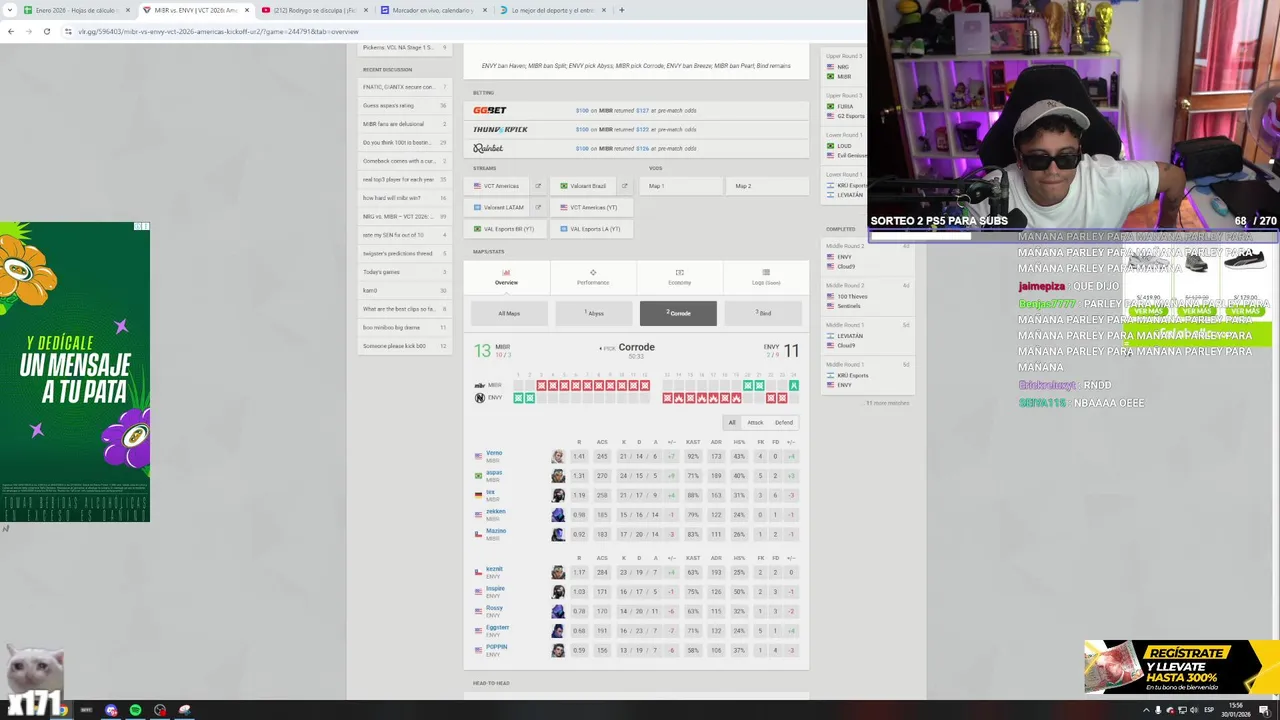Screen dimensions: 1280x720
Task: Open the Valorant Brazil stream external link icon
Action: click(x=625, y=186)
